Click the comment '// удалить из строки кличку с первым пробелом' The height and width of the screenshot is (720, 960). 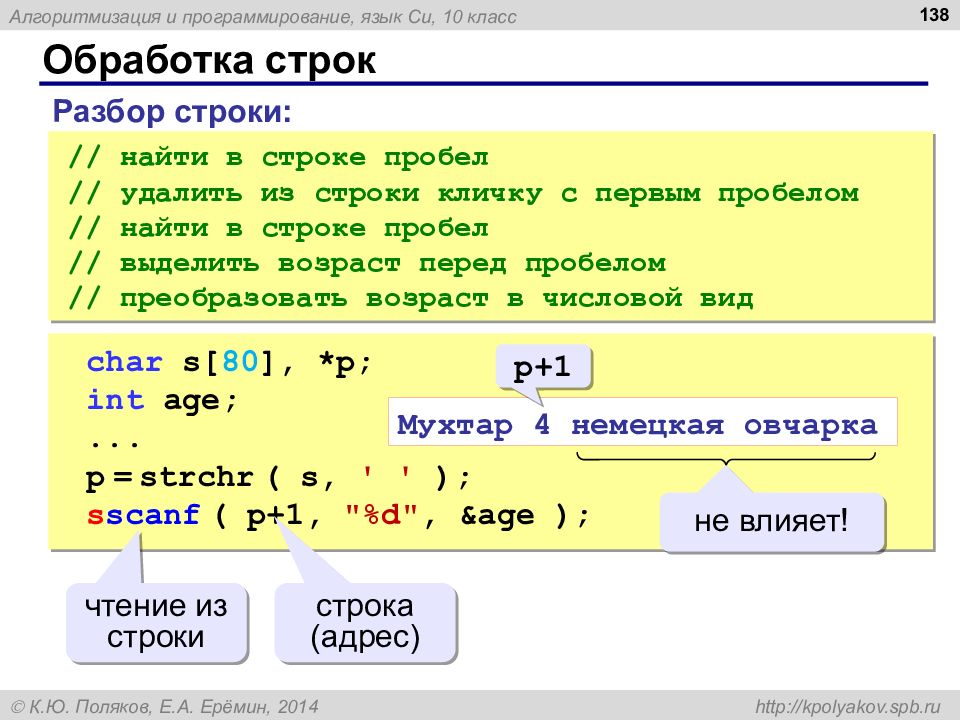pos(463,193)
